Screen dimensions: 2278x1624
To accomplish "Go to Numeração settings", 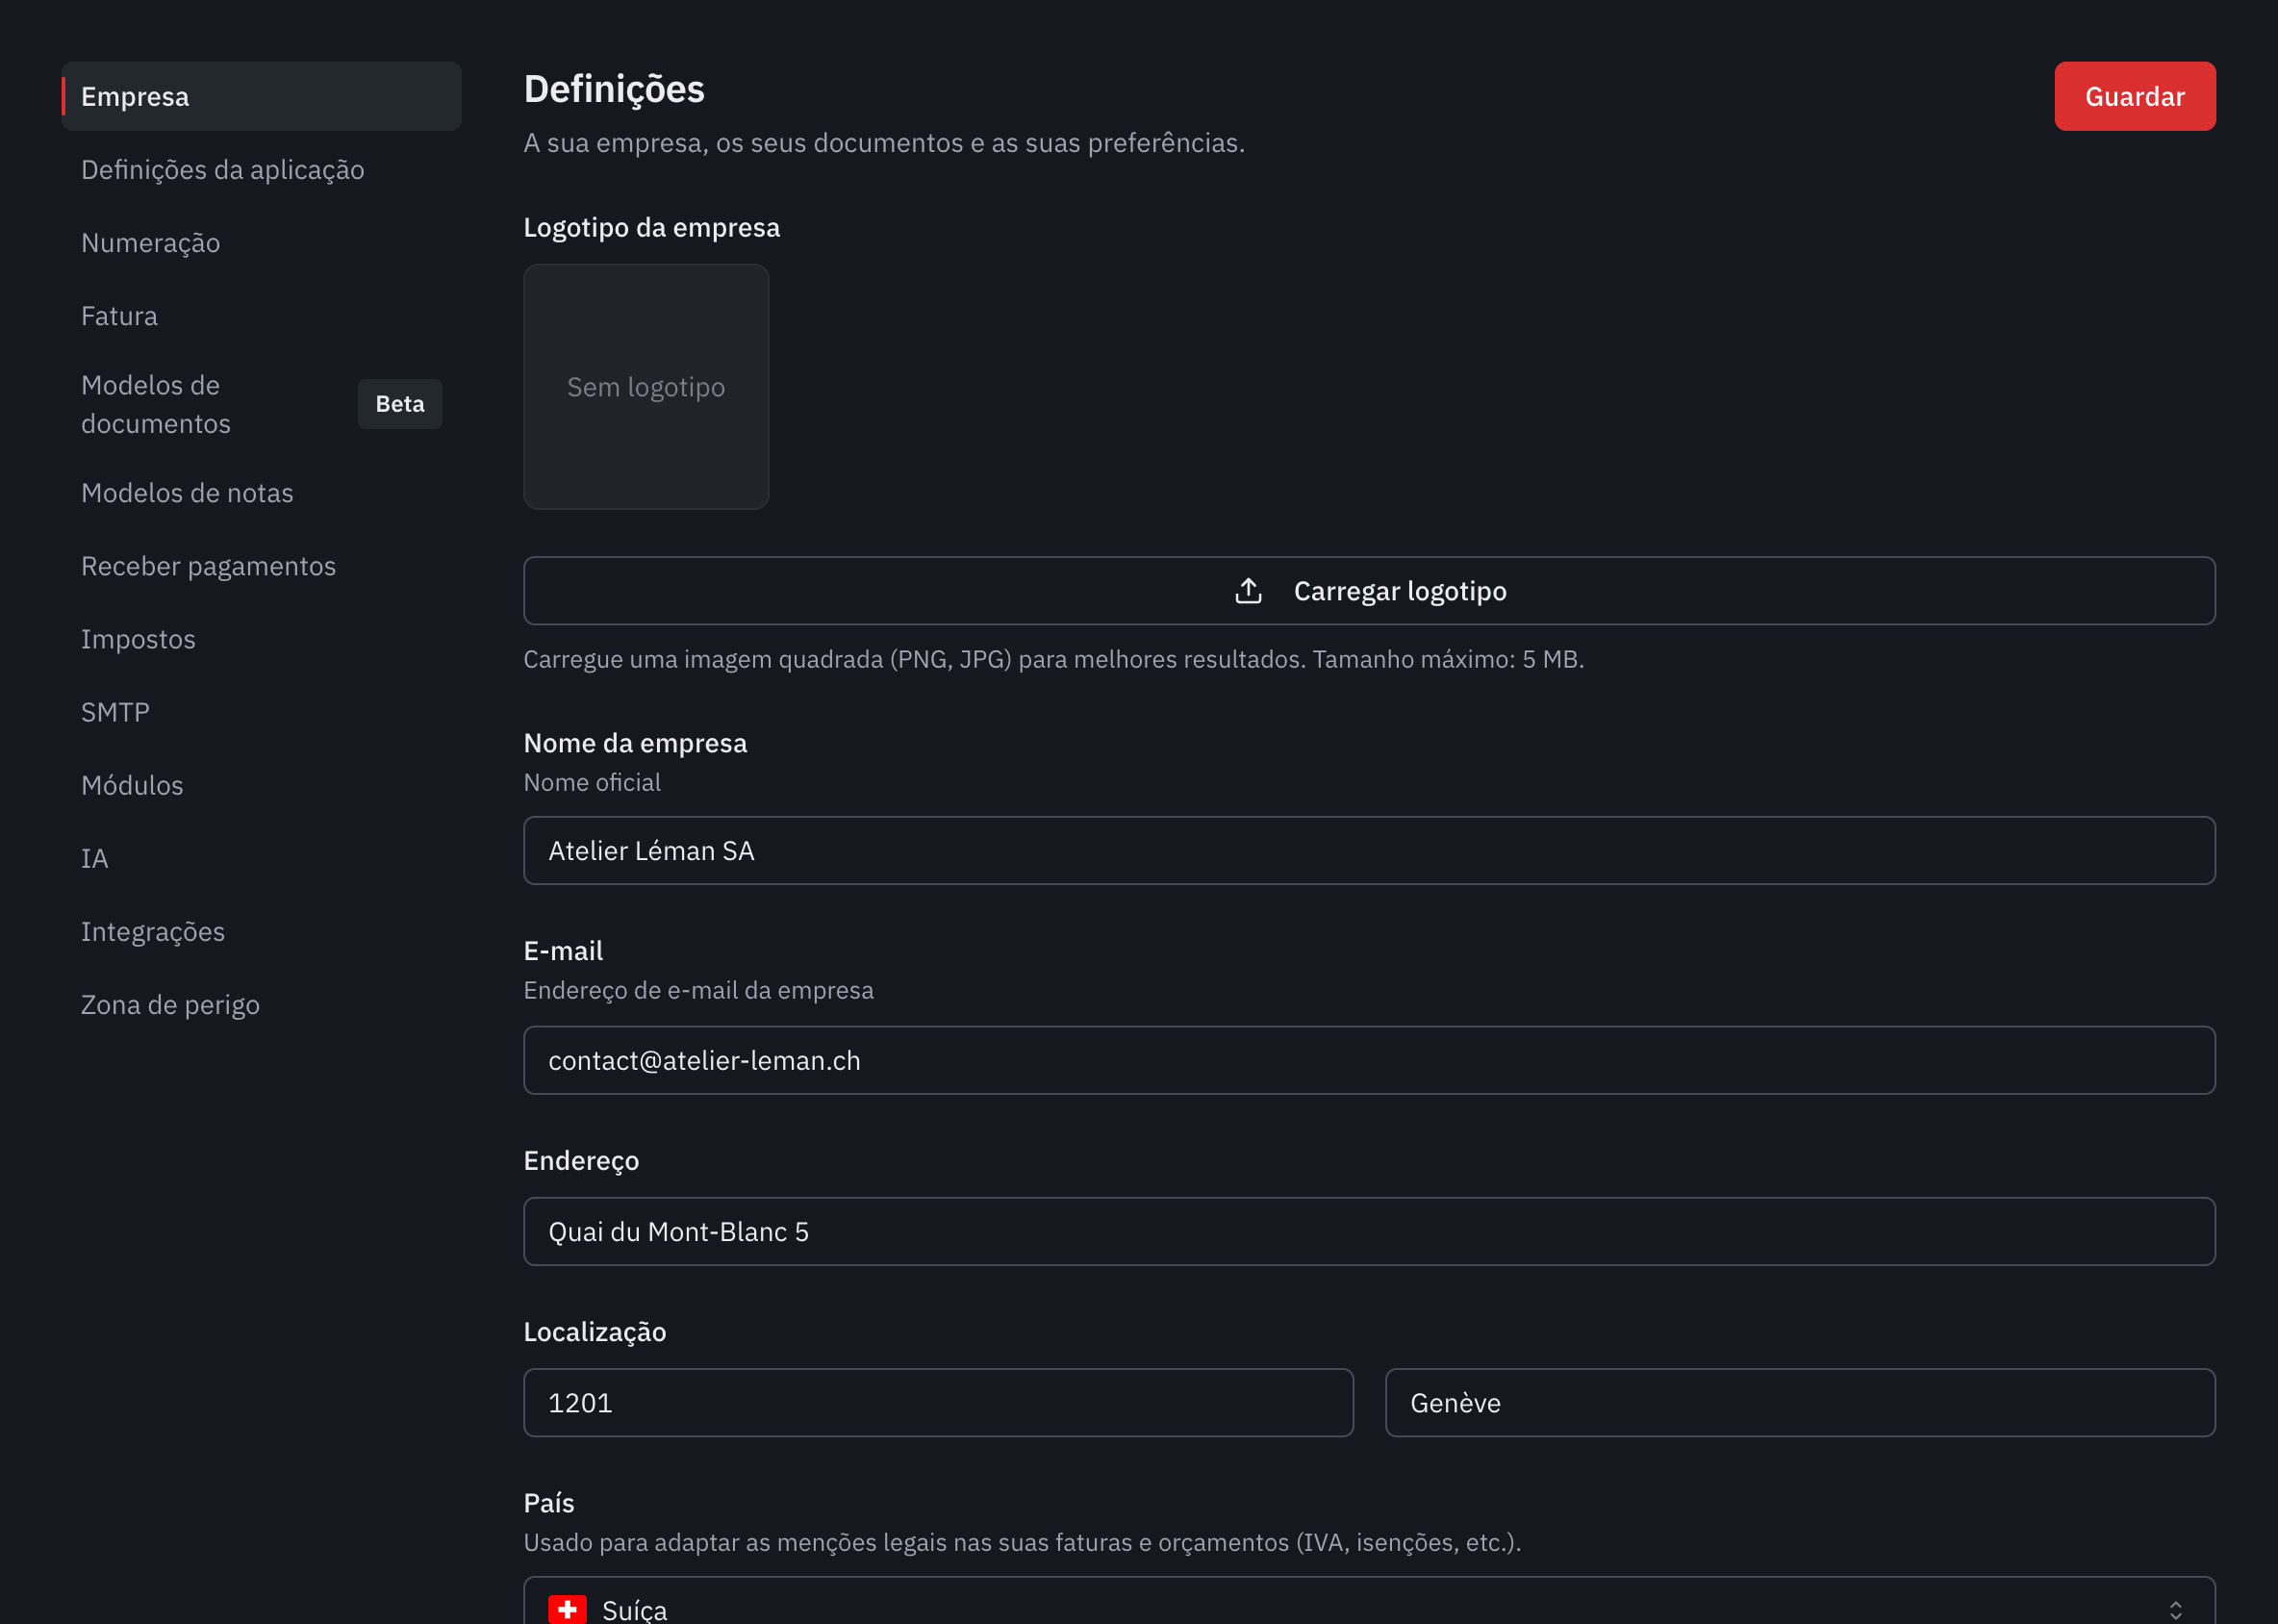I will click(261, 242).
